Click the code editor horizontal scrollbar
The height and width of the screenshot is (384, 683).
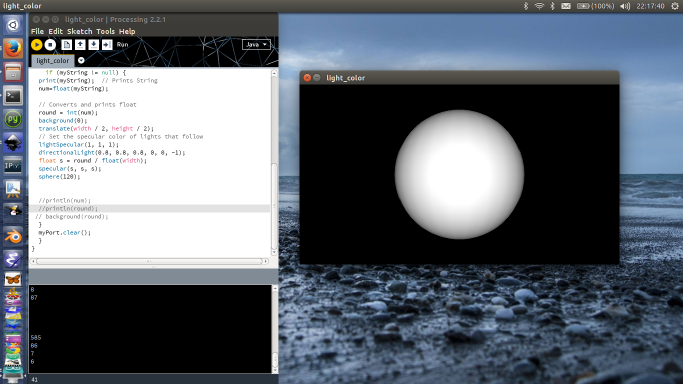pyautogui.click(x=149, y=261)
